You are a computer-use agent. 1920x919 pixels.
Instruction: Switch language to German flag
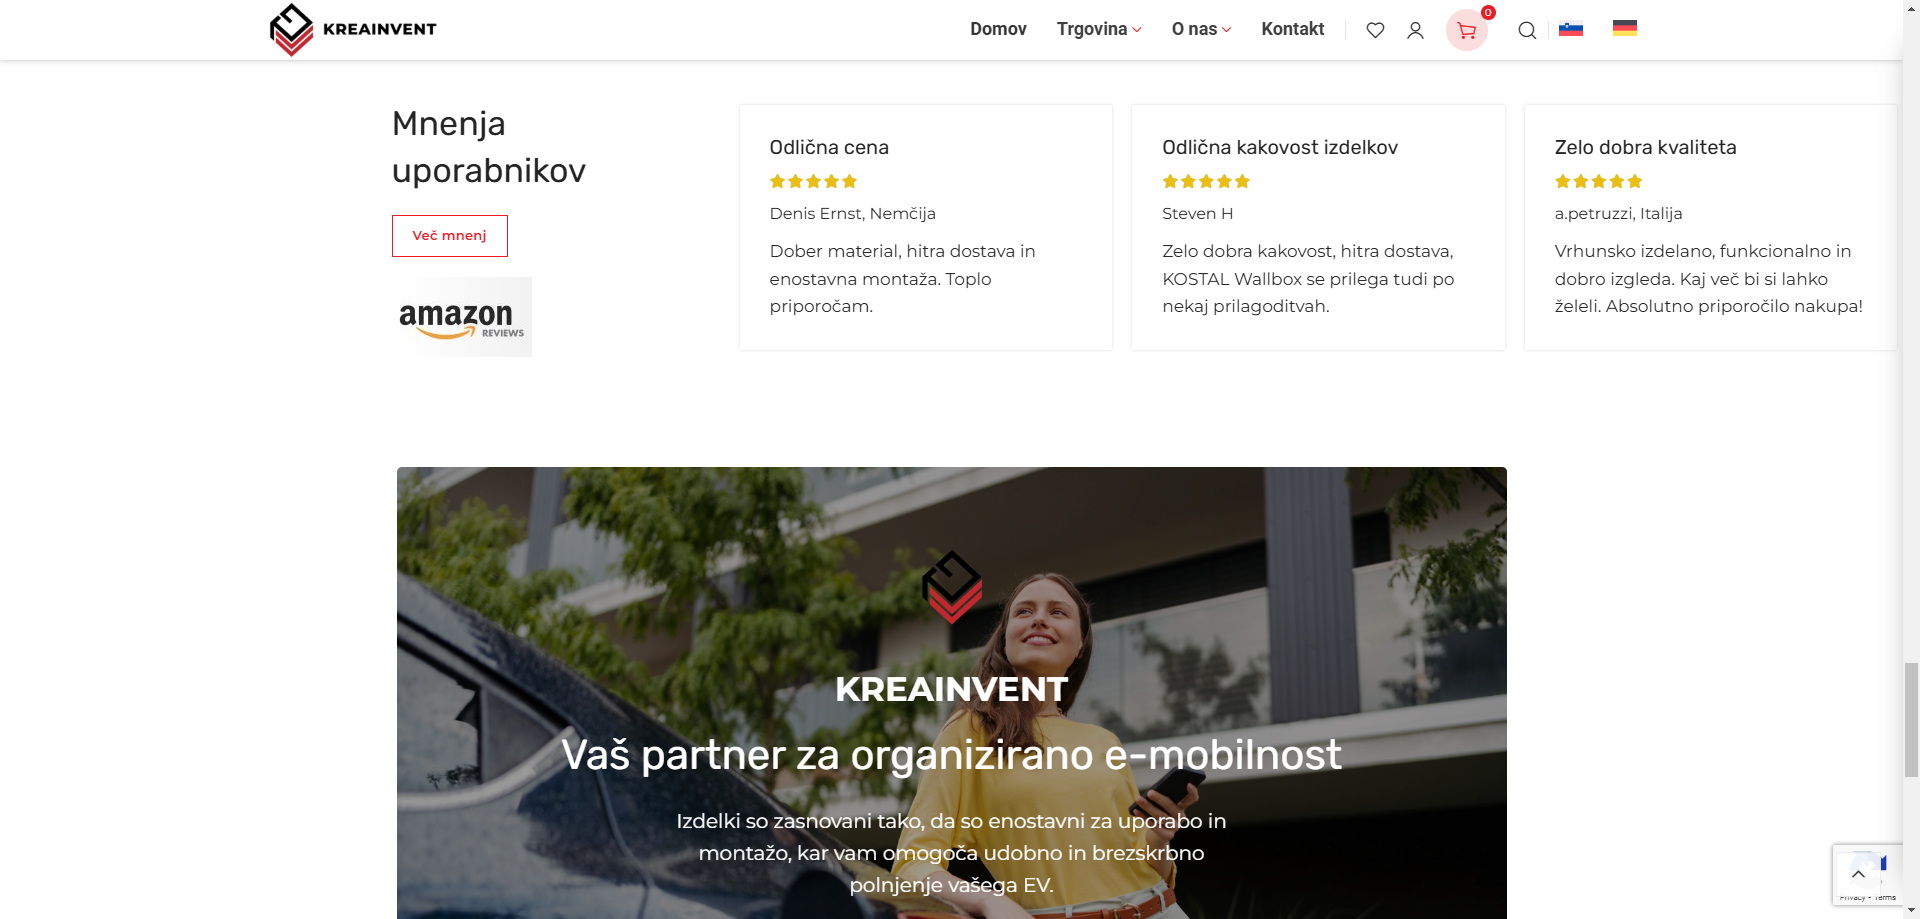[1625, 28]
